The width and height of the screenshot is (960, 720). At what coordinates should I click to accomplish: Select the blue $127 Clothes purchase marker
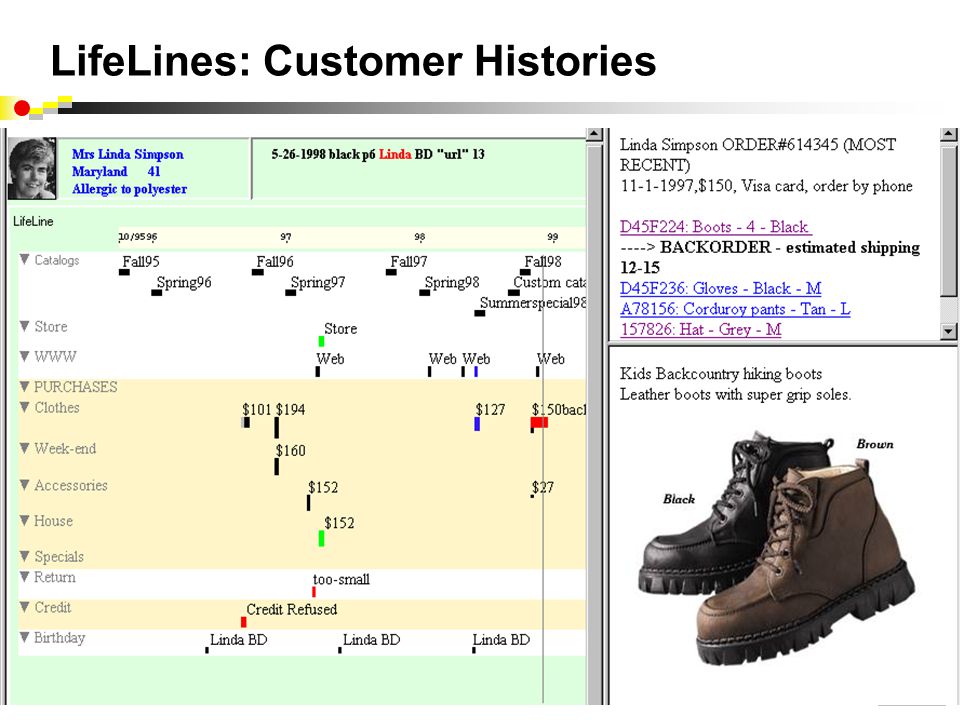coord(477,424)
